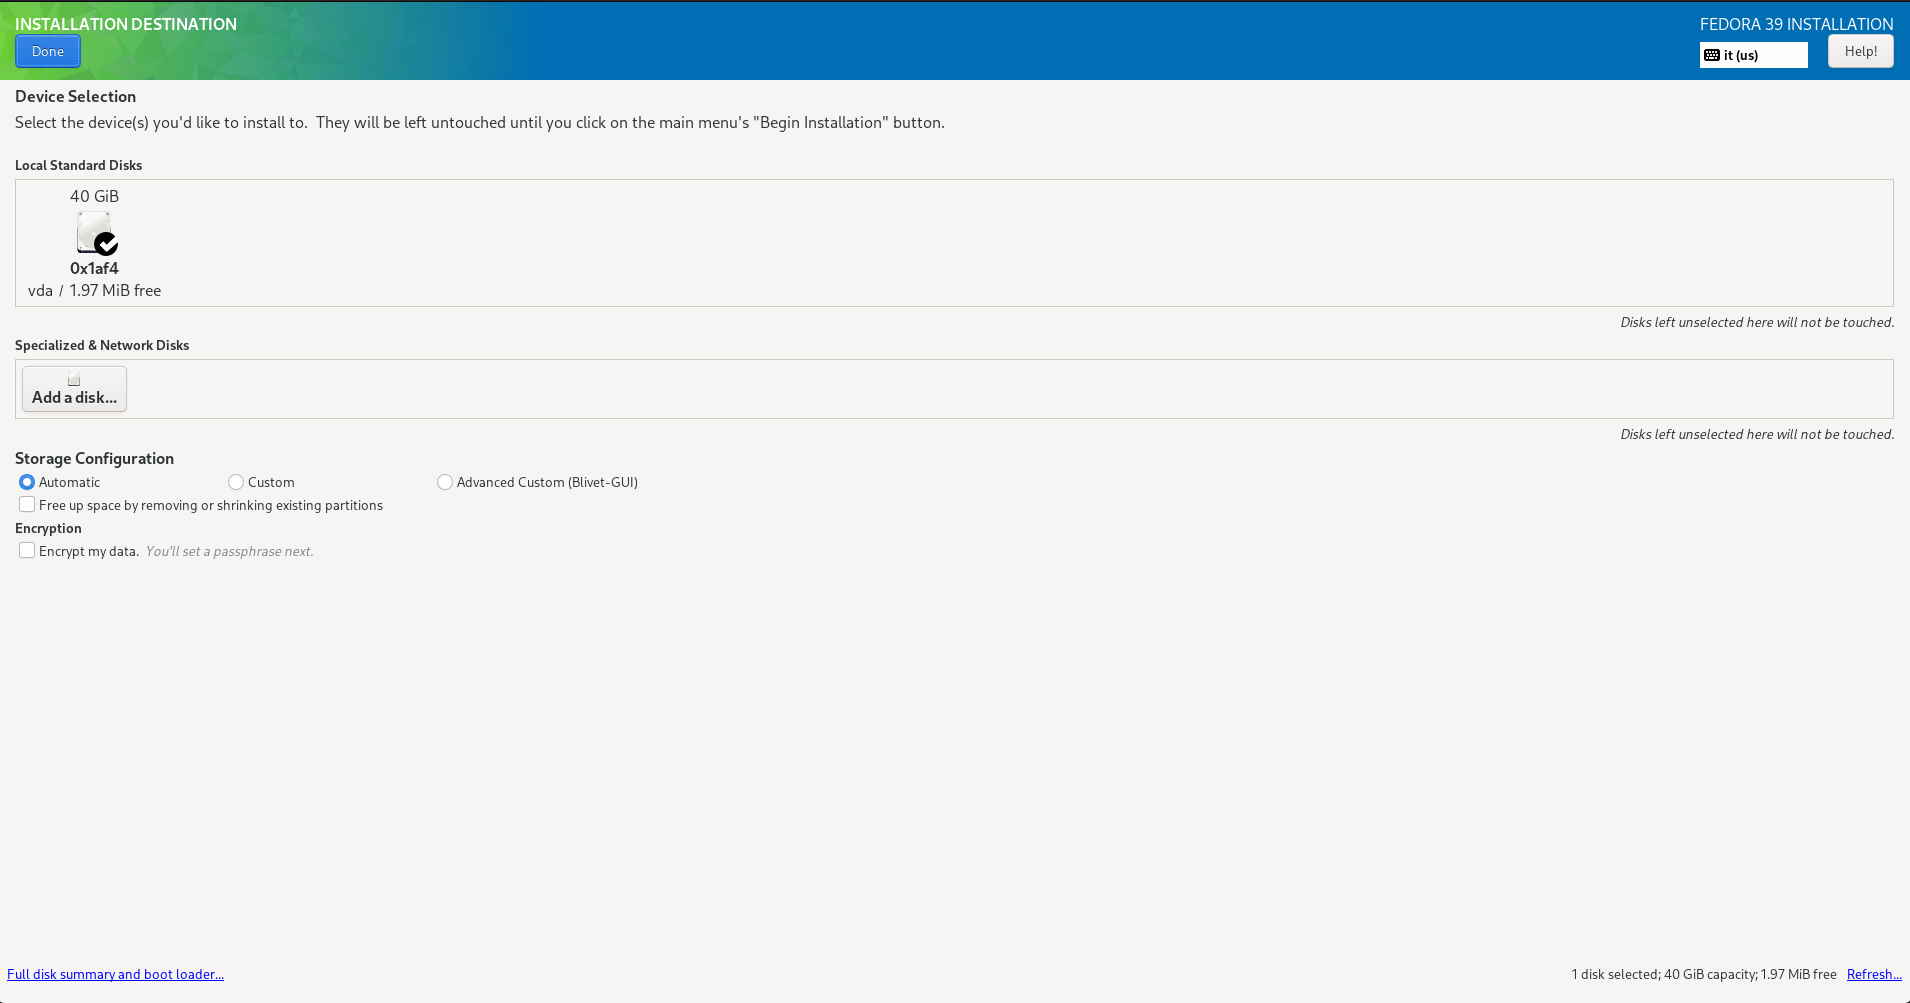Enable freeing up space by shrinking partitions
This screenshot has width=1910, height=1003.
27,505
